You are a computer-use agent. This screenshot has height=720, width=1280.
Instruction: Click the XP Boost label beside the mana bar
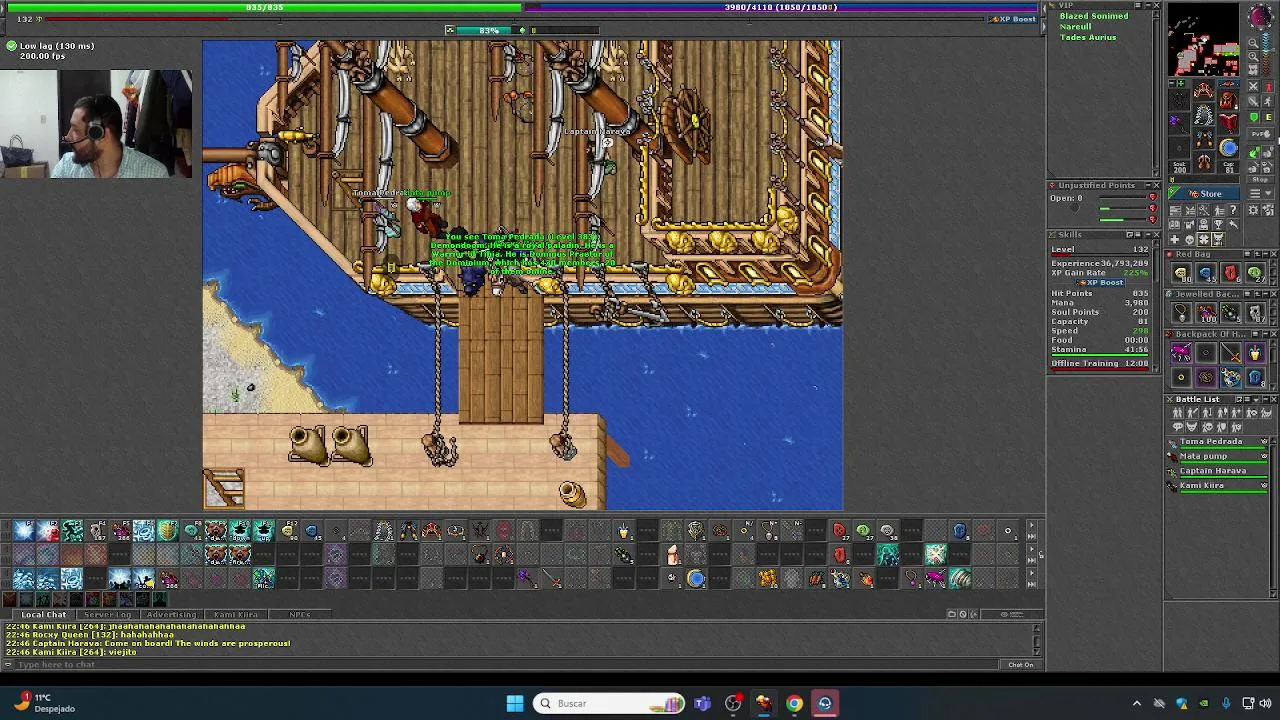click(1012, 19)
